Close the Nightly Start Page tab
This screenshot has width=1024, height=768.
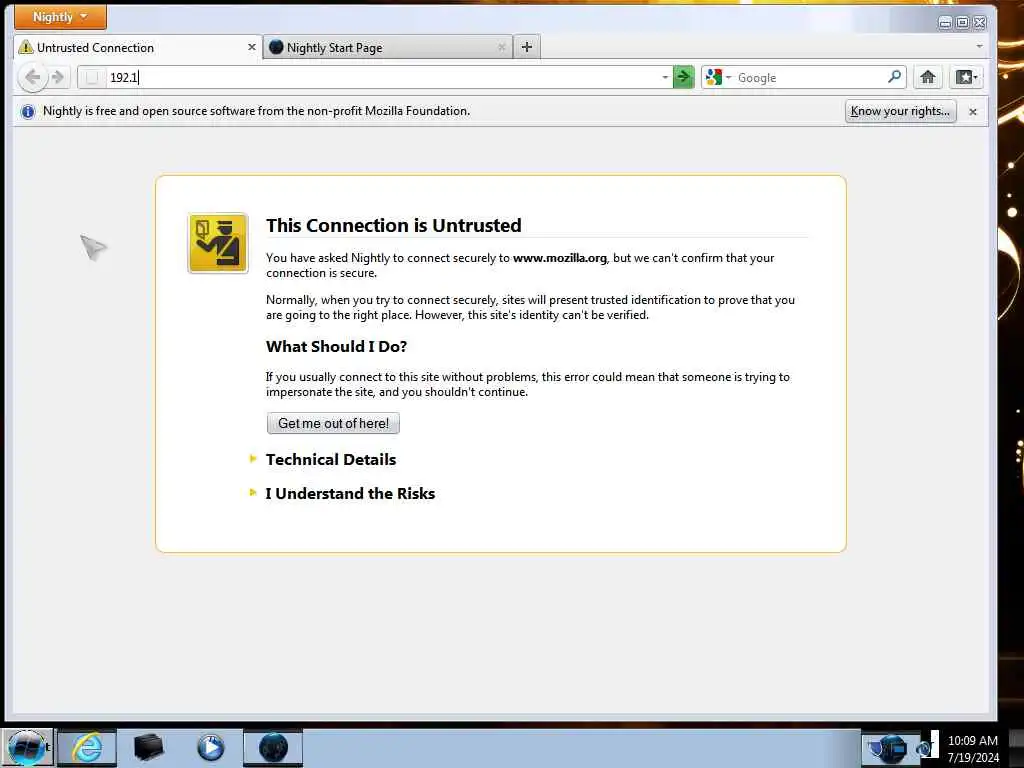pyautogui.click(x=502, y=47)
